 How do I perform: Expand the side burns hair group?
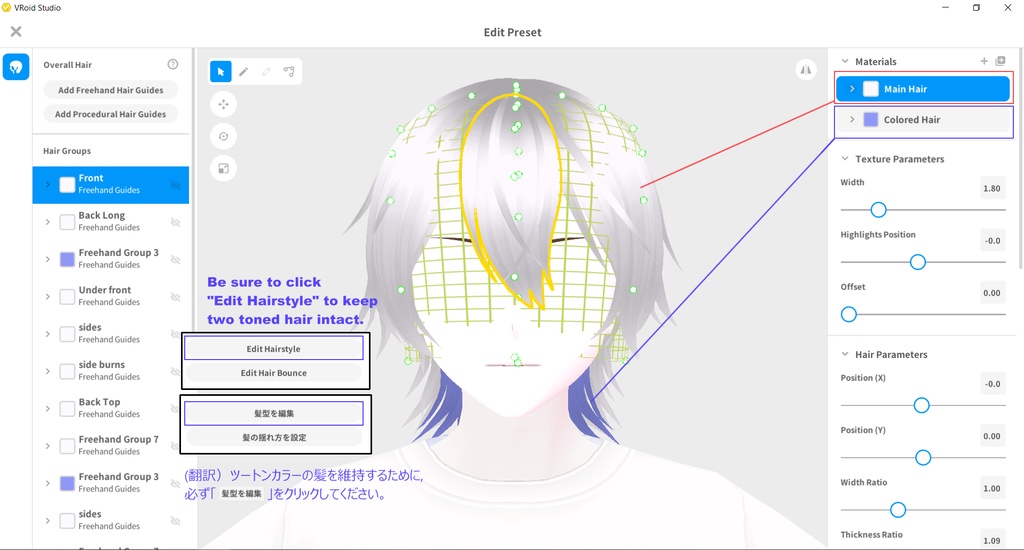click(47, 371)
